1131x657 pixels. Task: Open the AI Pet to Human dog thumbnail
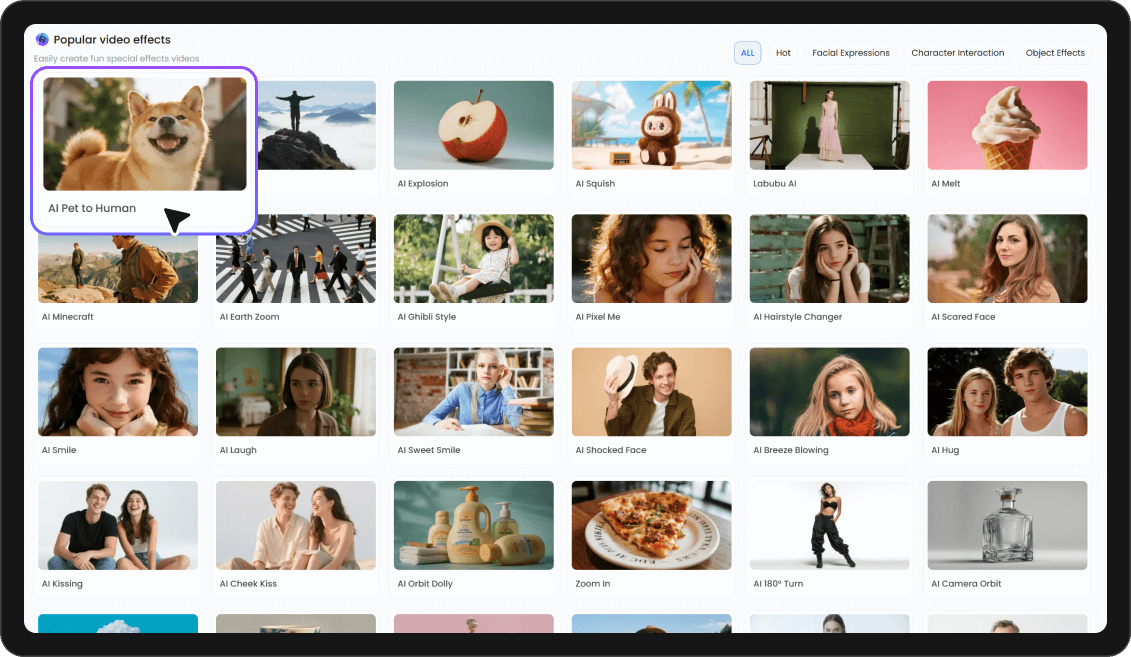(145, 134)
